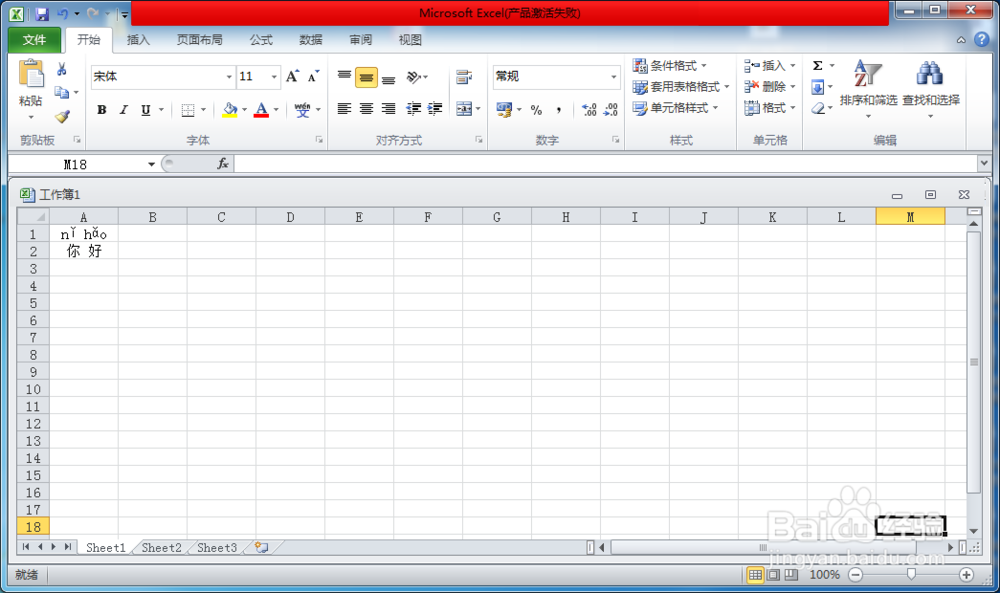
Task: Open number format 常规 dropdown
Action: (614, 77)
